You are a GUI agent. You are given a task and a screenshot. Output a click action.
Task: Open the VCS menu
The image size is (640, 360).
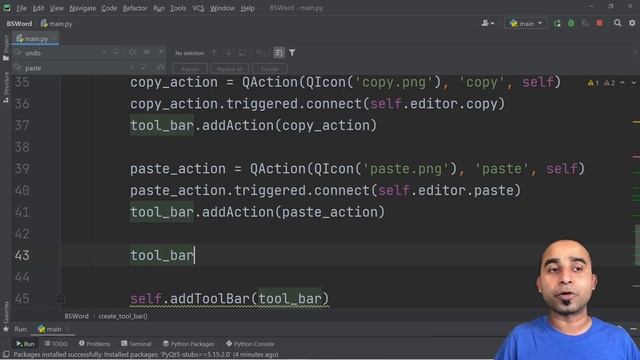(198, 8)
